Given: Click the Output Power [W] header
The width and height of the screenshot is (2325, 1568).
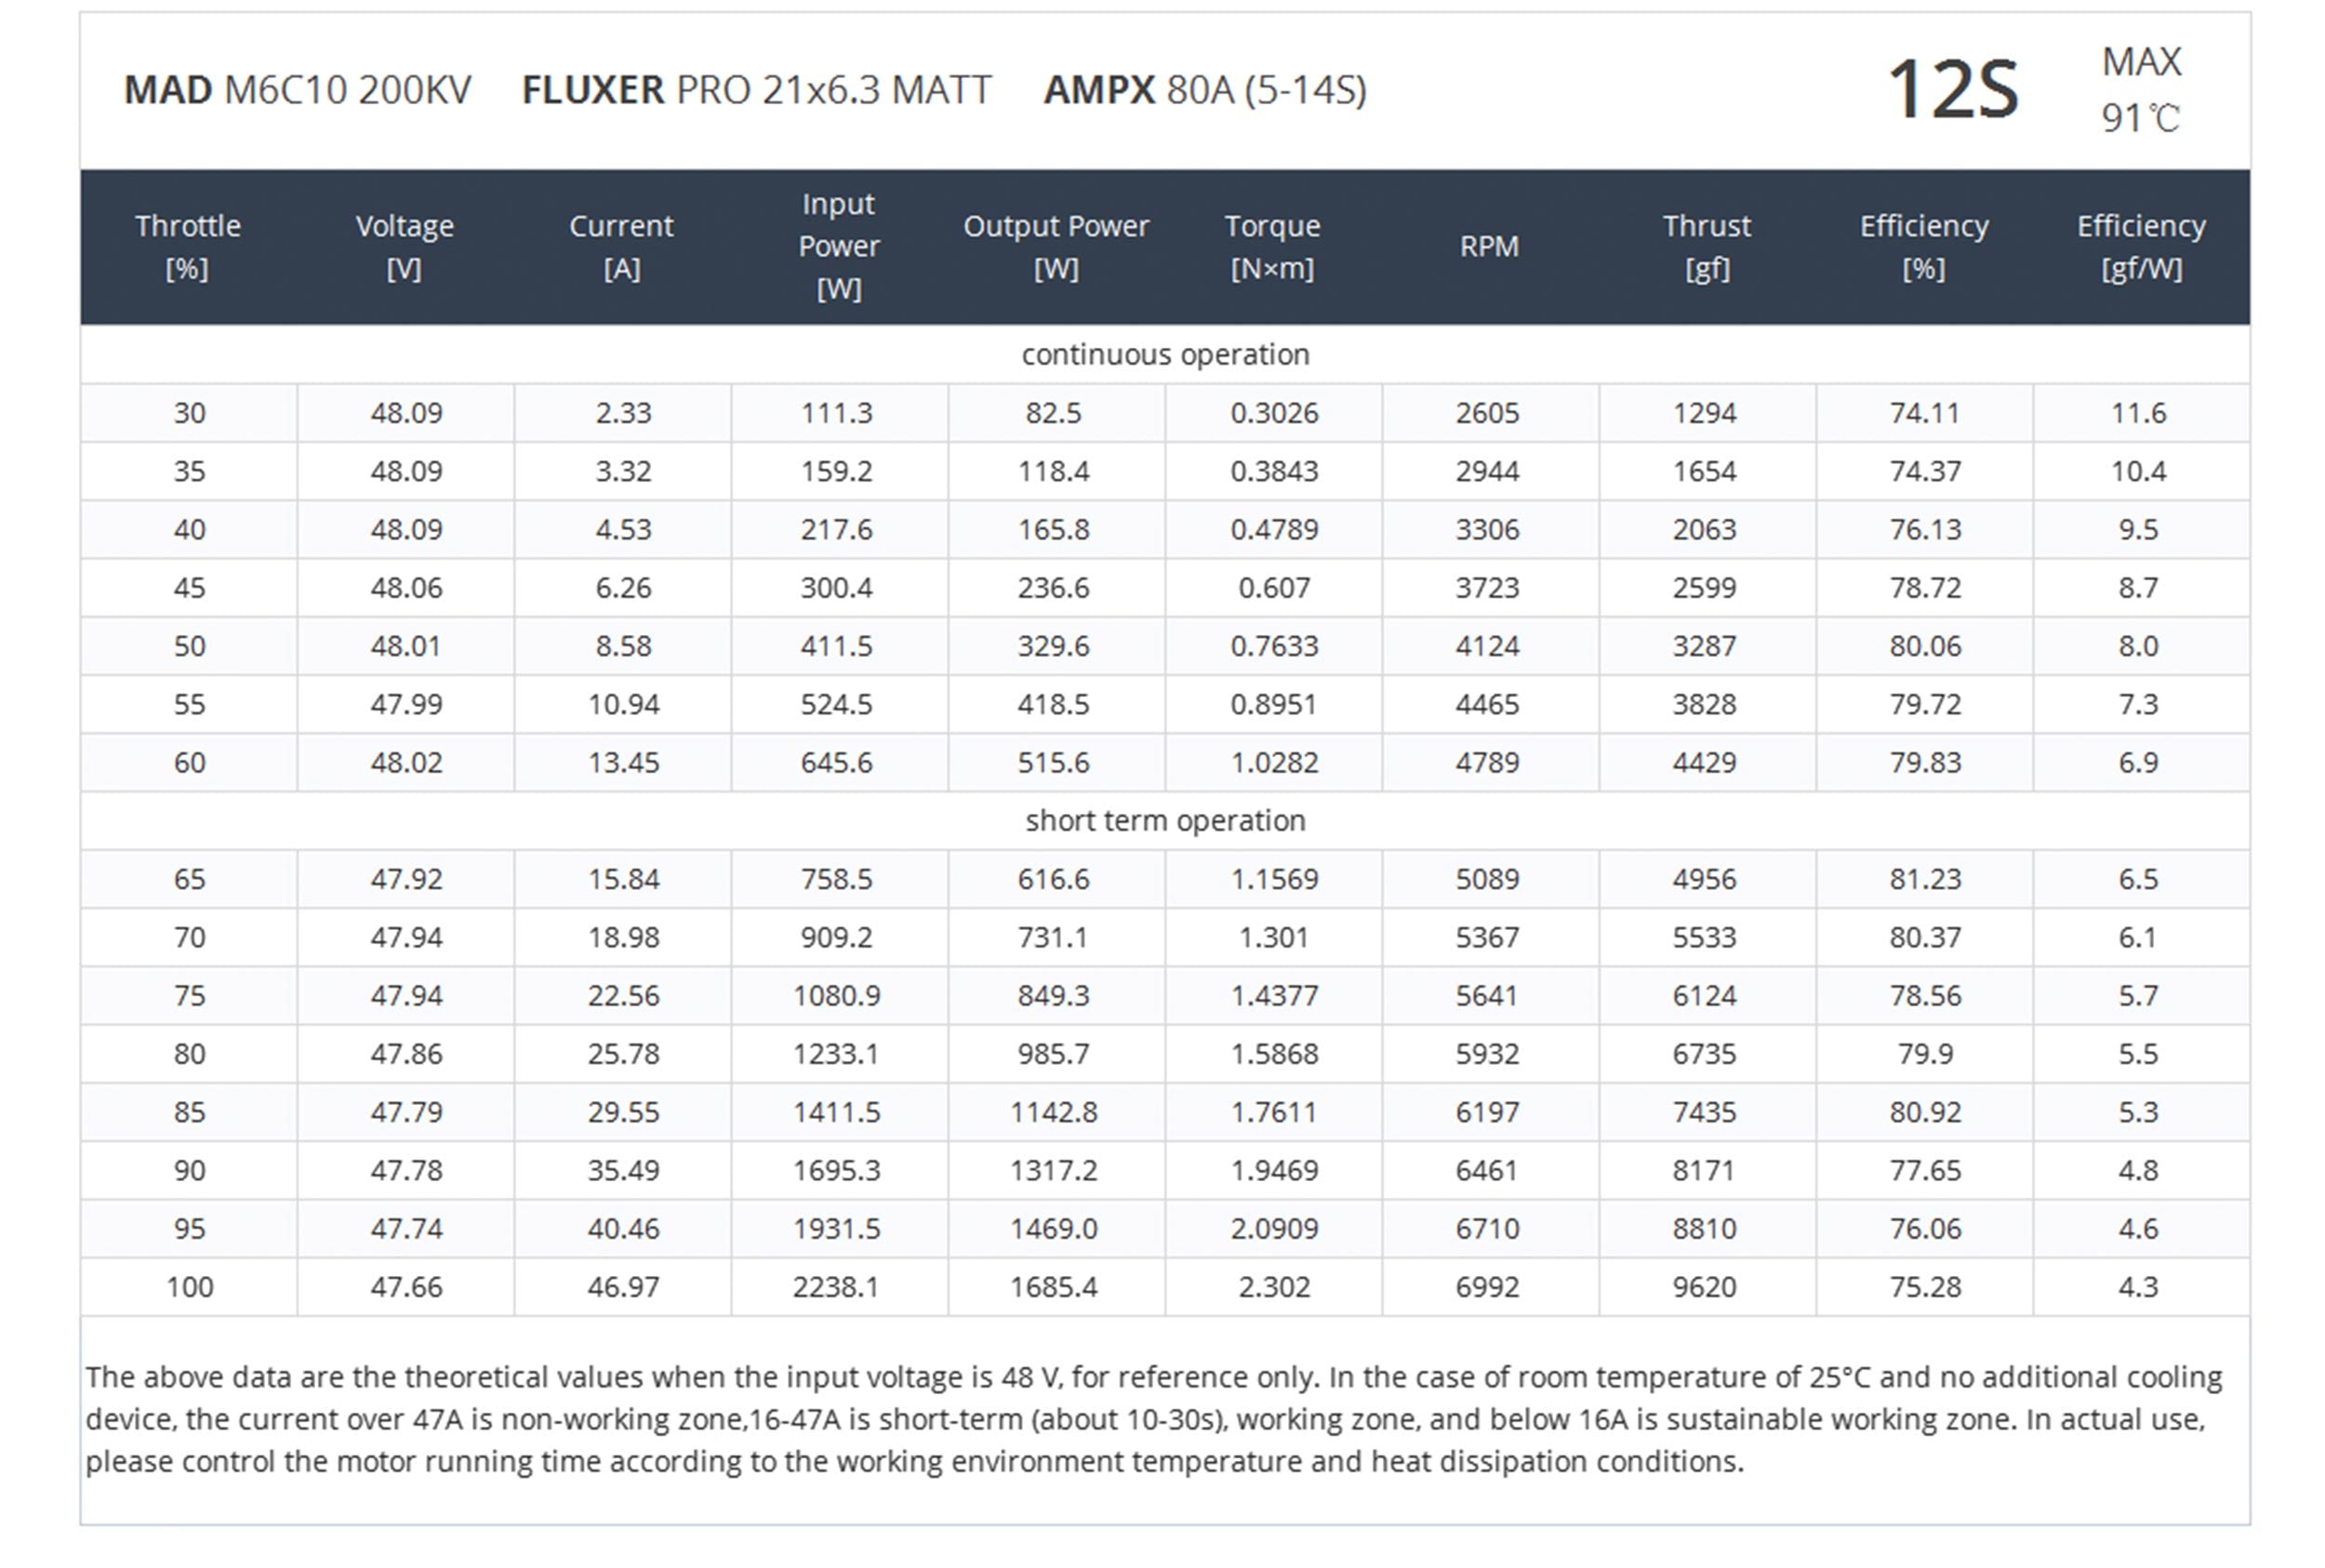Looking at the screenshot, I should pyautogui.click(x=1056, y=247).
